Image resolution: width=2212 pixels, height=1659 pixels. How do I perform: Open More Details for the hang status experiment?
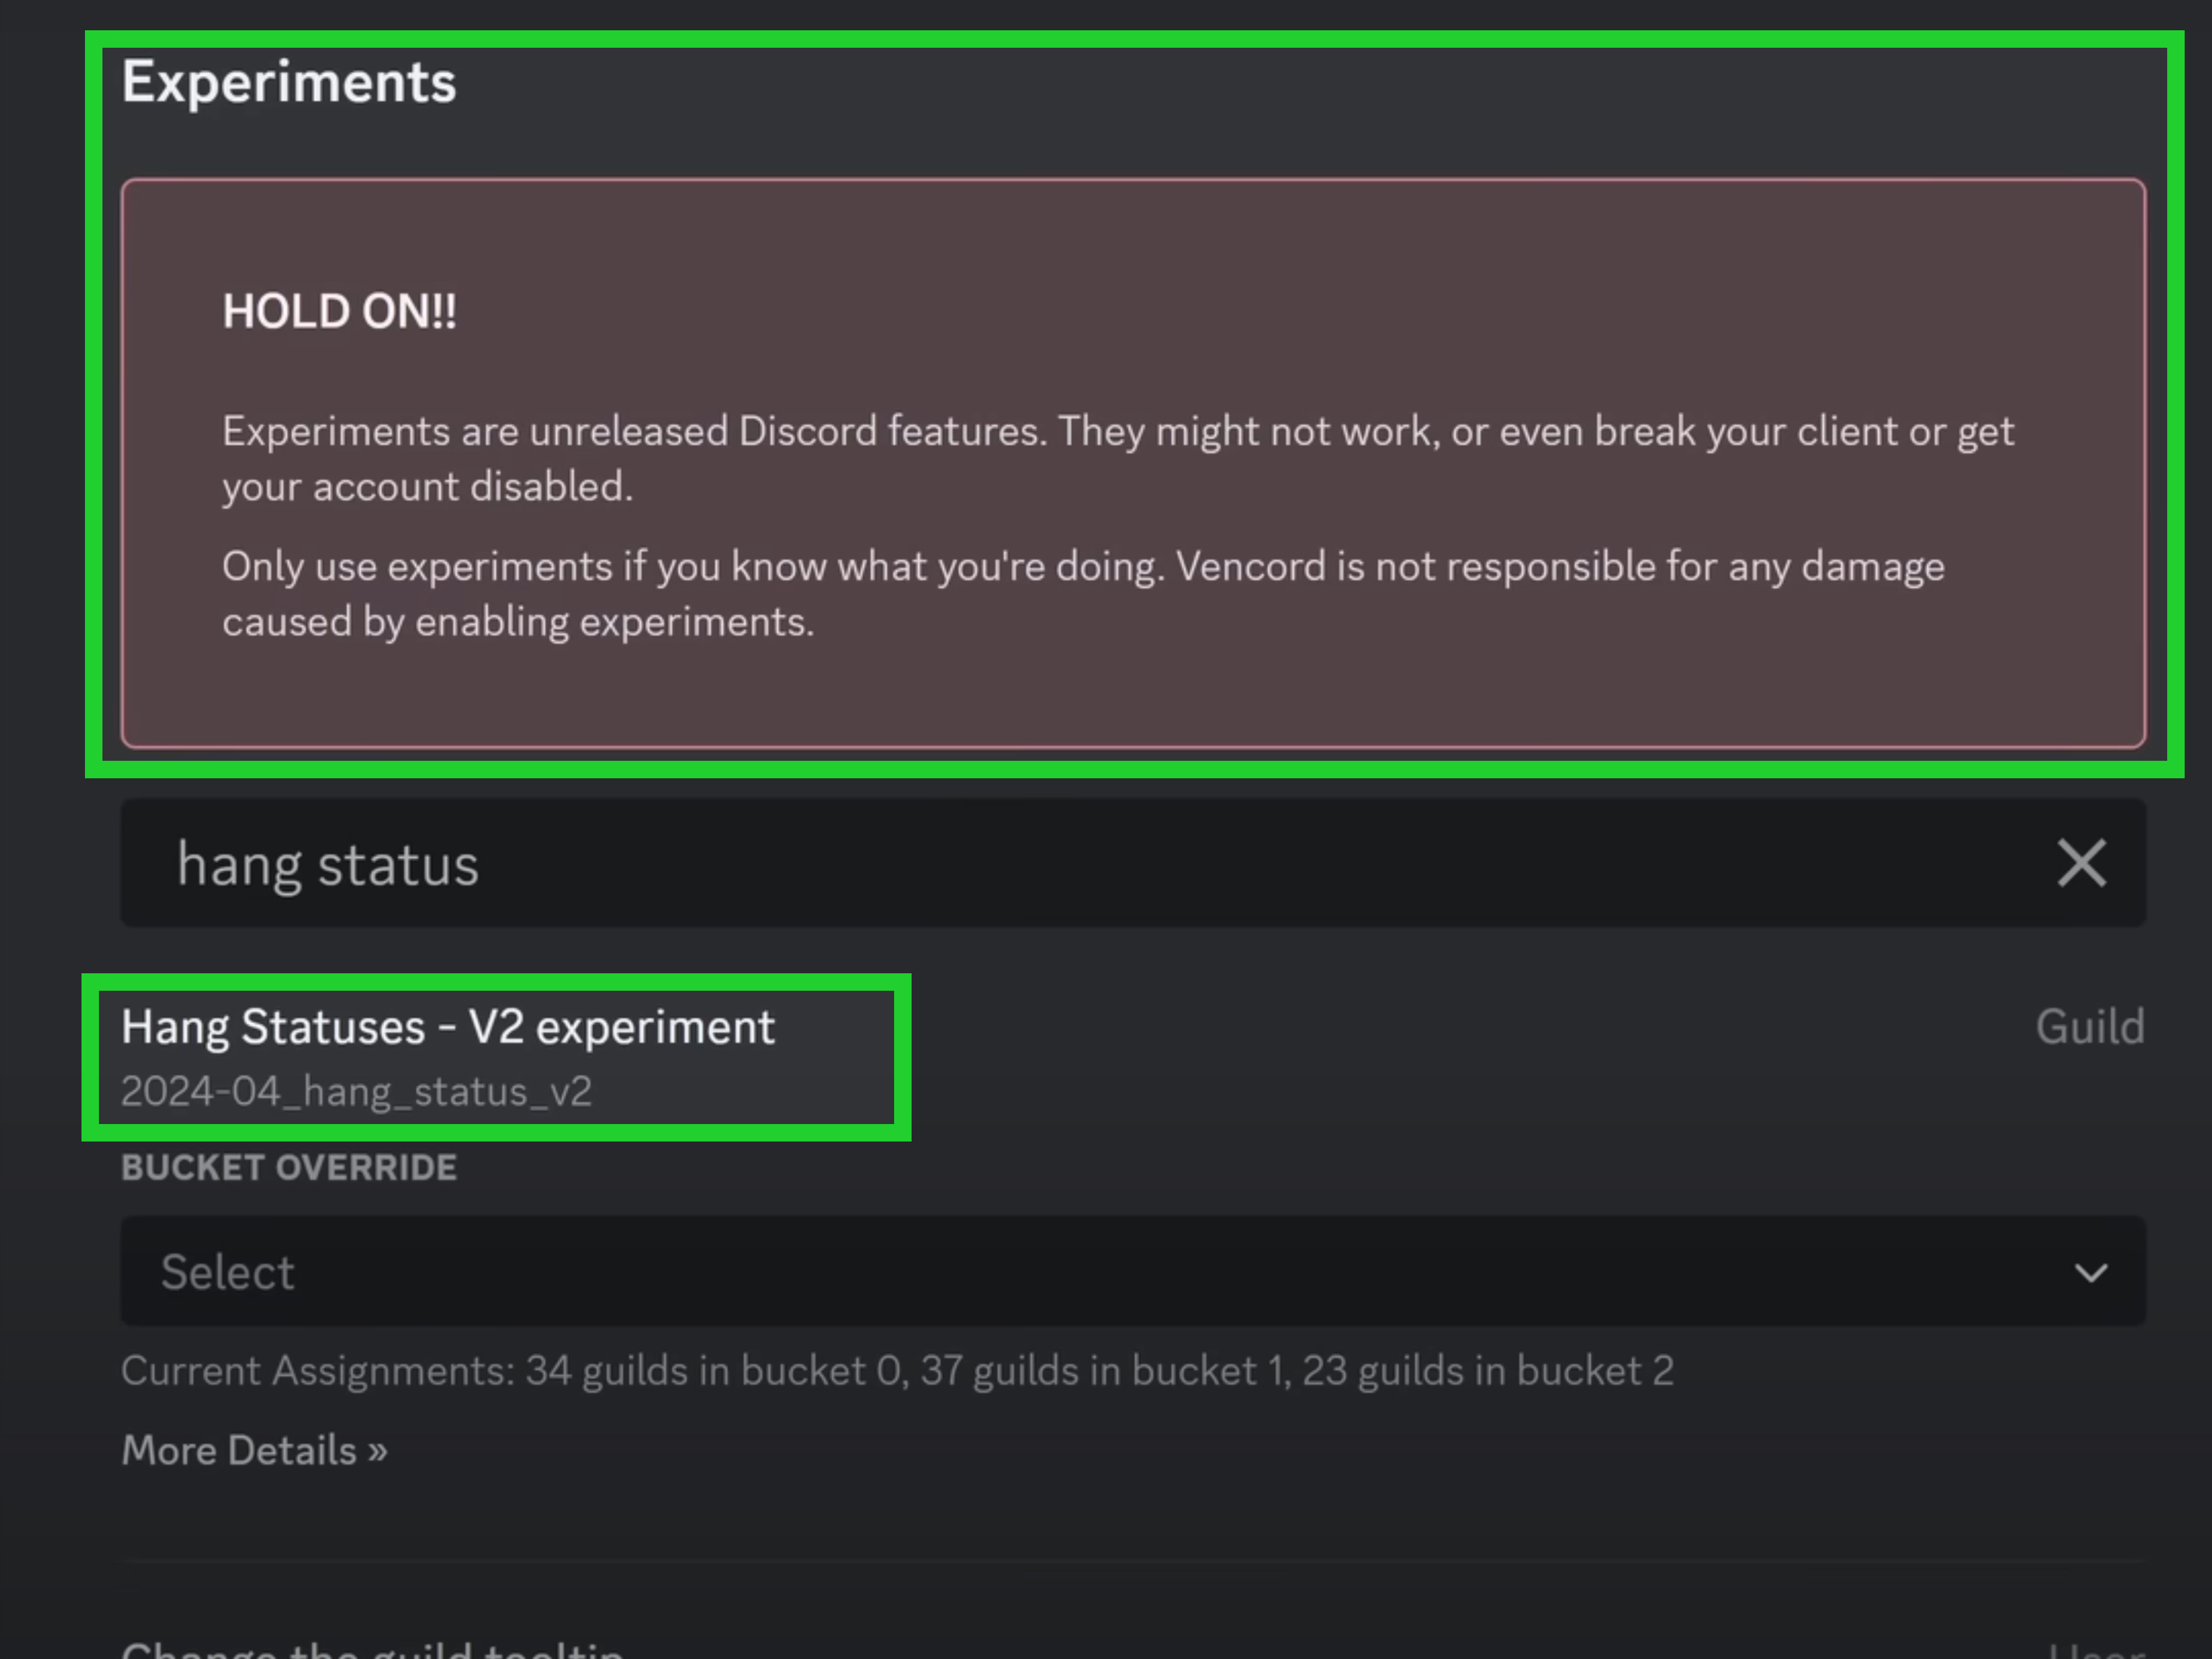pos(253,1449)
